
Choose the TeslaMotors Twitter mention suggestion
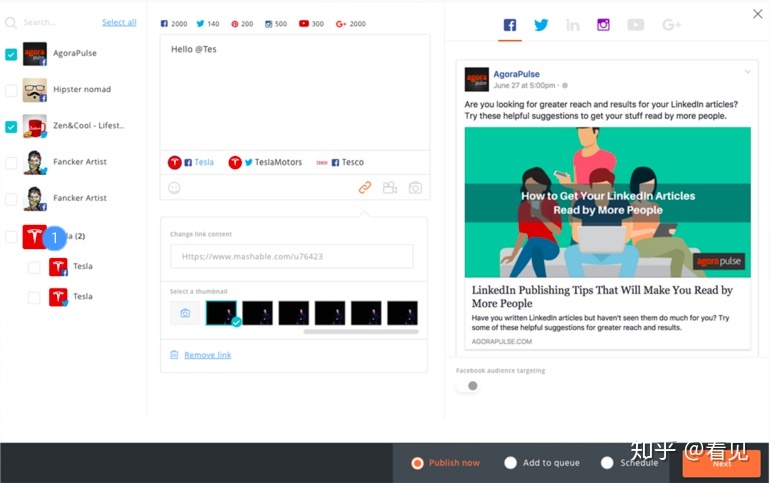point(265,162)
